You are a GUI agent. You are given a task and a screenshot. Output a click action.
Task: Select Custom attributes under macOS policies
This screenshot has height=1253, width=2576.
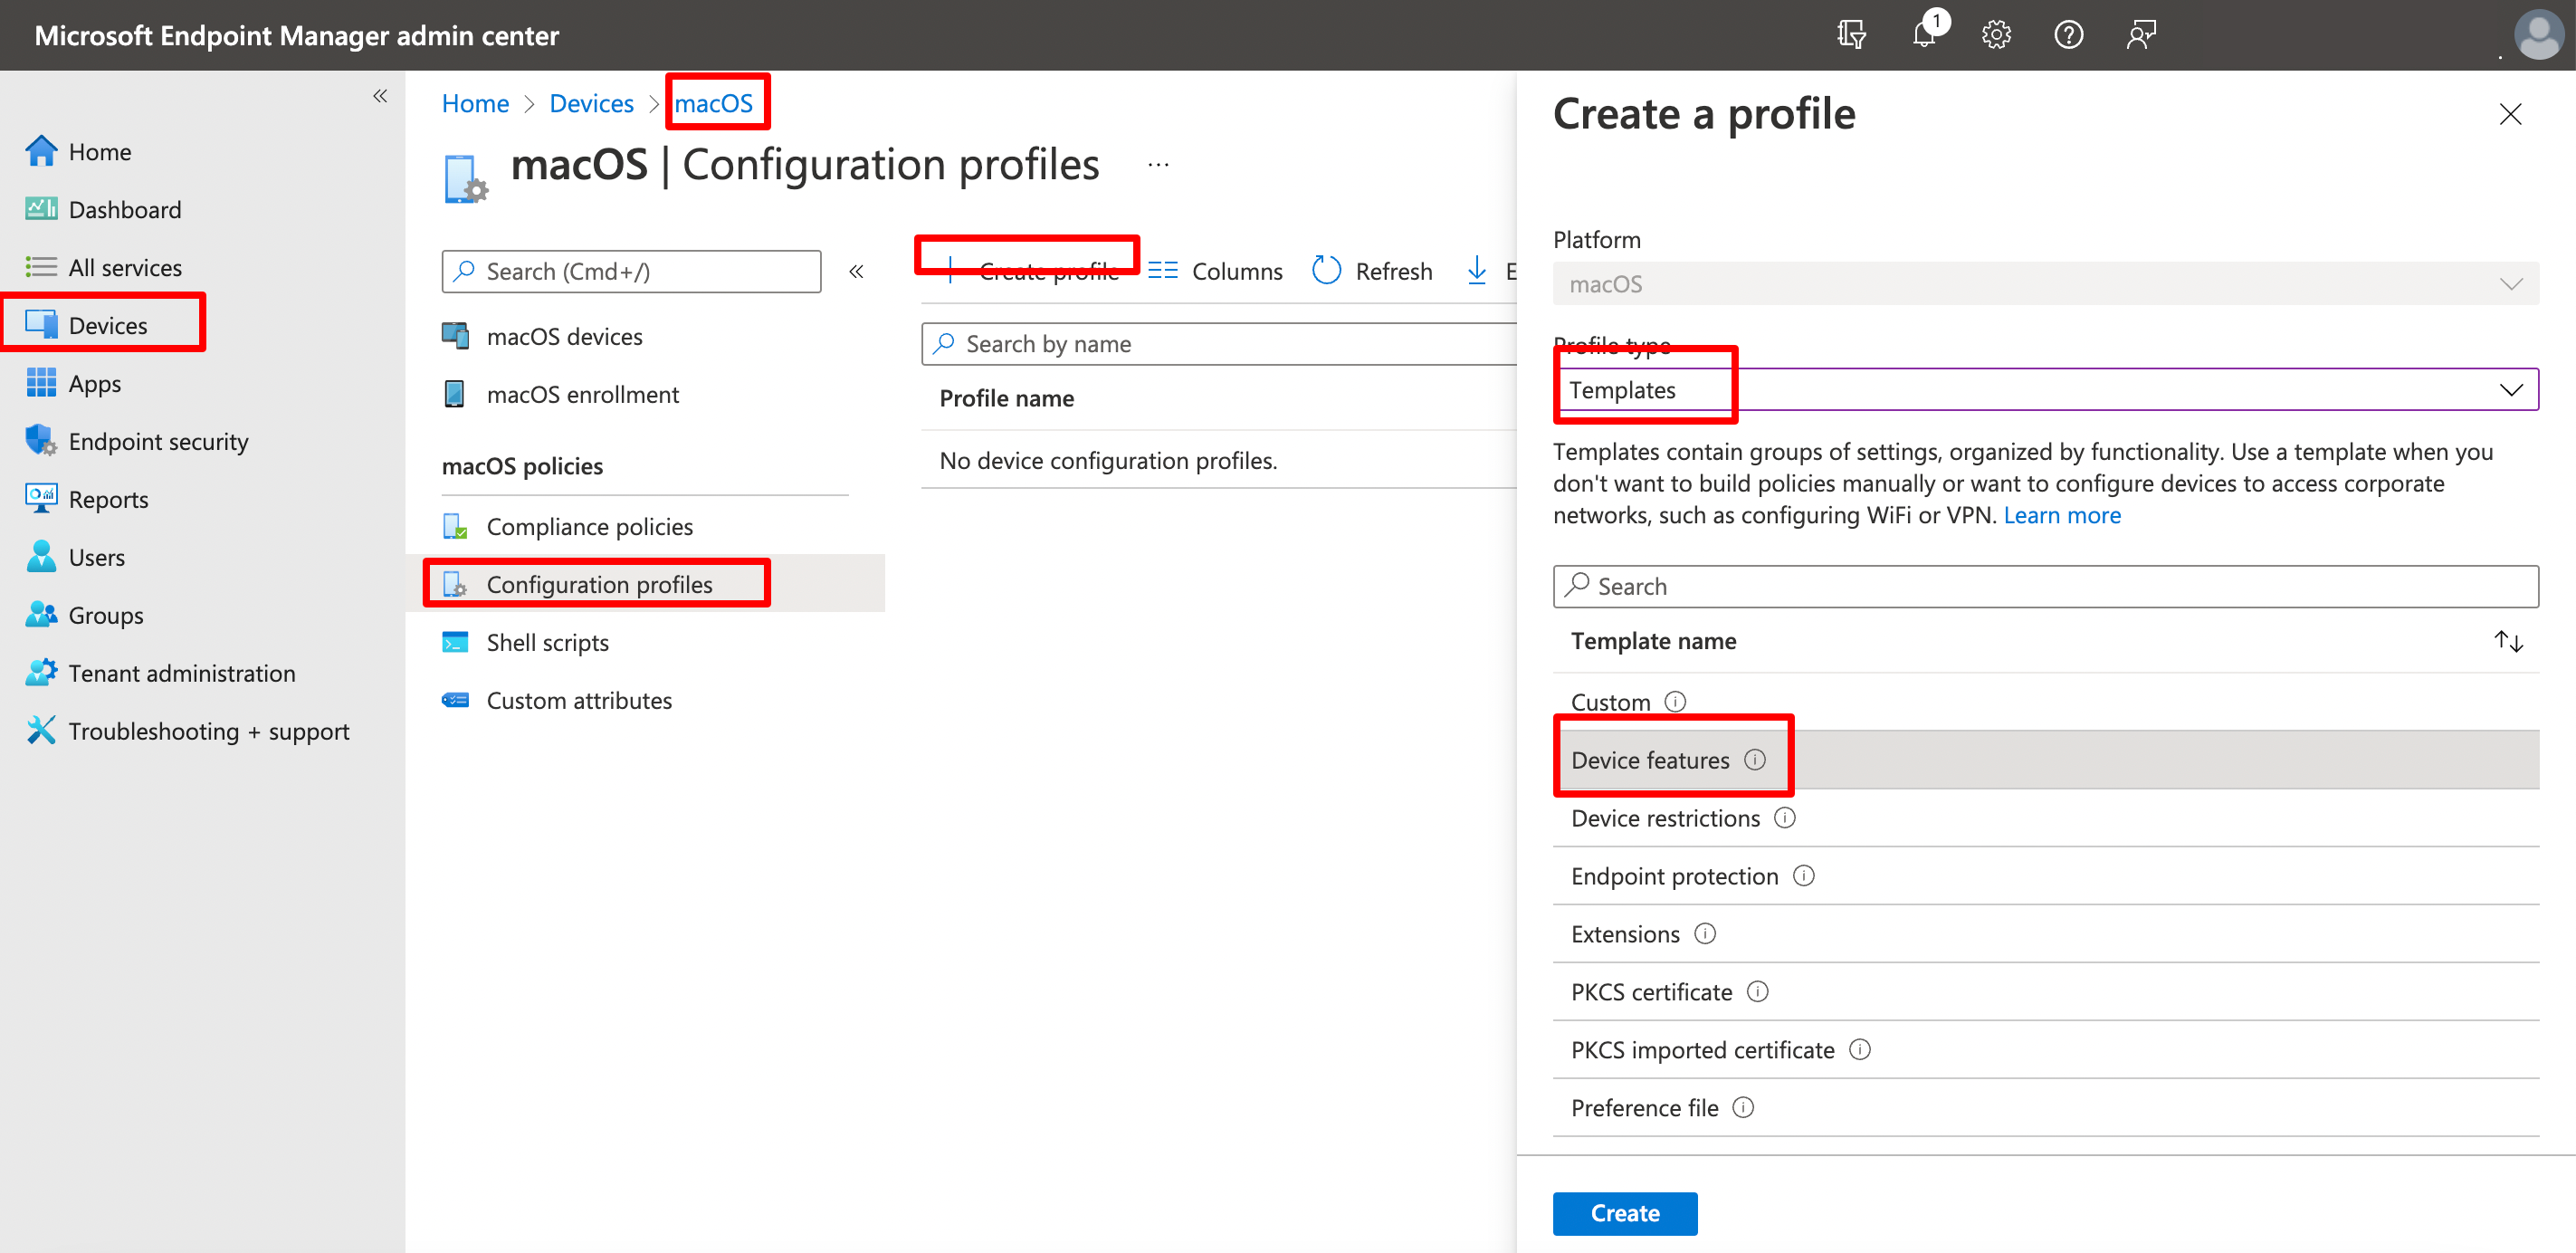point(579,700)
